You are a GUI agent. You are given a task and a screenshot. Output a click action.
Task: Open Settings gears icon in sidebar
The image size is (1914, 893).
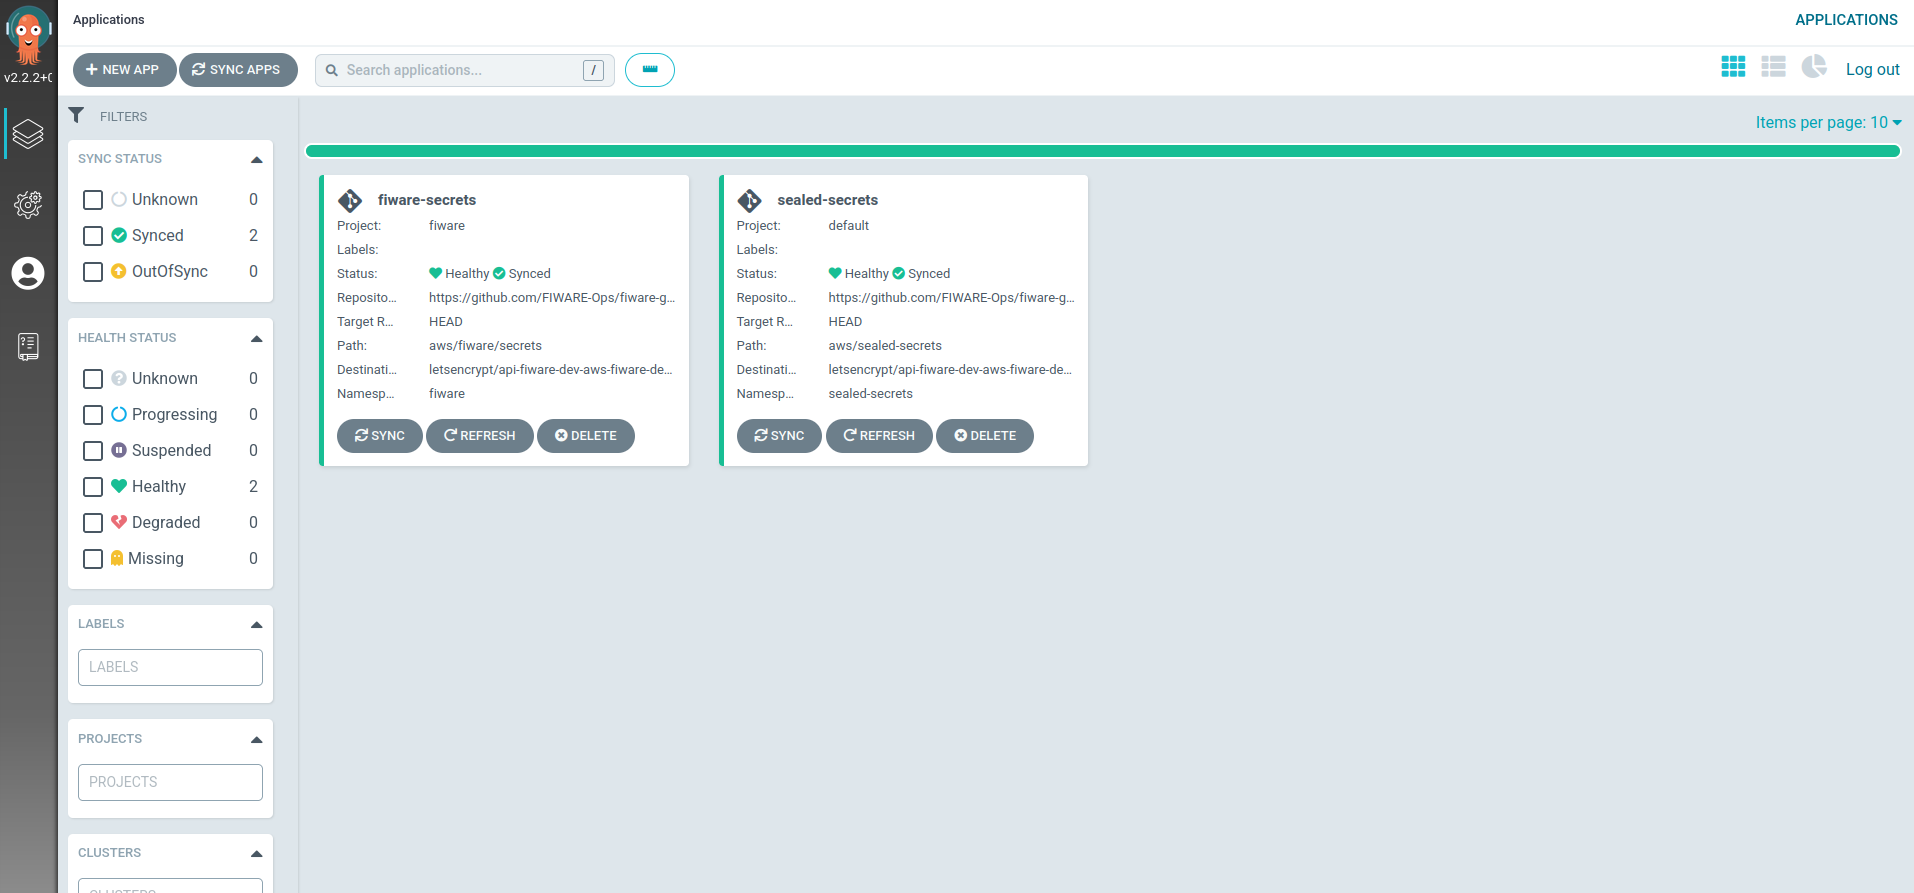point(28,204)
